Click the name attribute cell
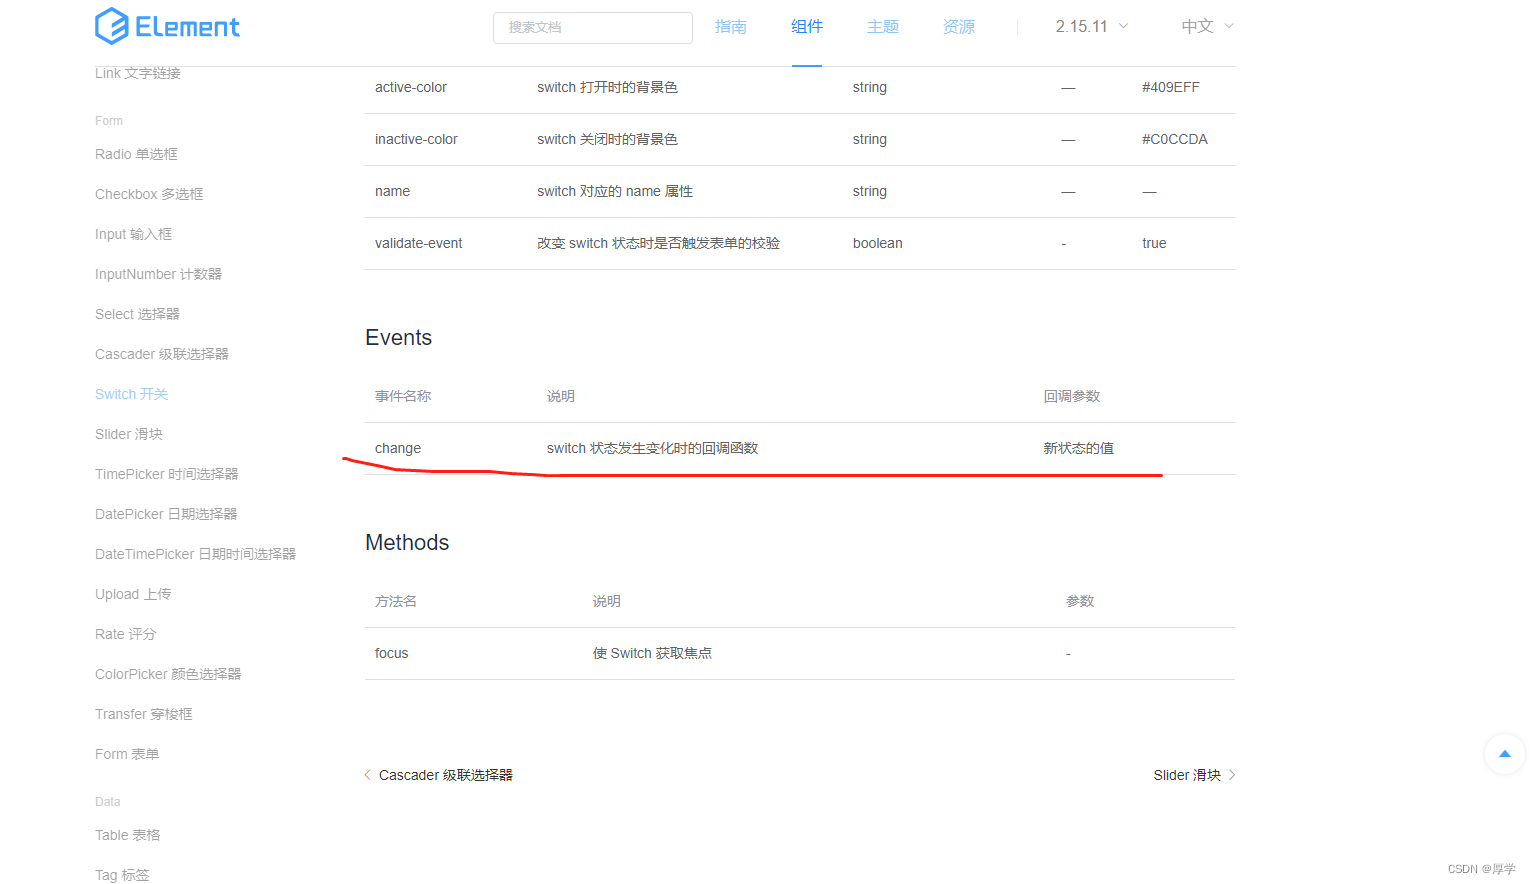Image resolution: width=1531 pixels, height=884 pixels. click(392, 191)
